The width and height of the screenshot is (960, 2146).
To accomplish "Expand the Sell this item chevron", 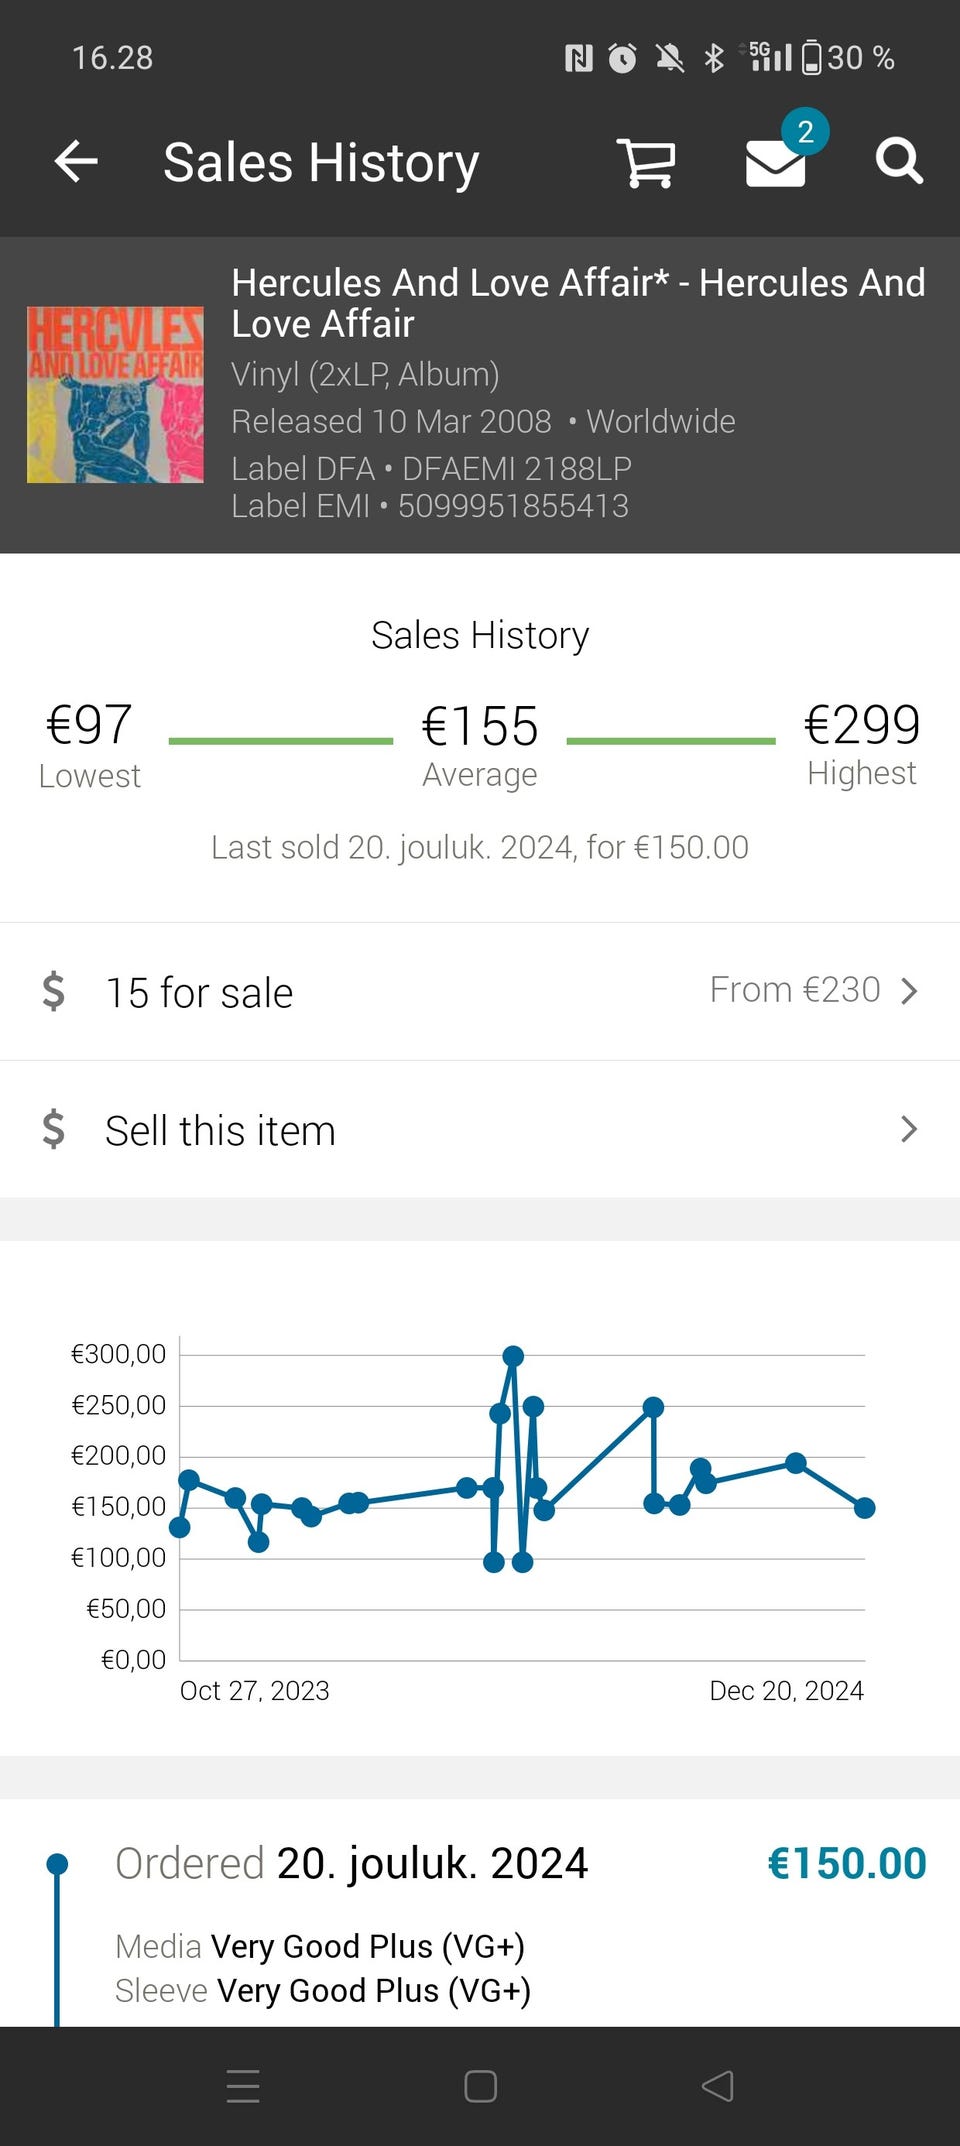I will (x=908, y=1130).
